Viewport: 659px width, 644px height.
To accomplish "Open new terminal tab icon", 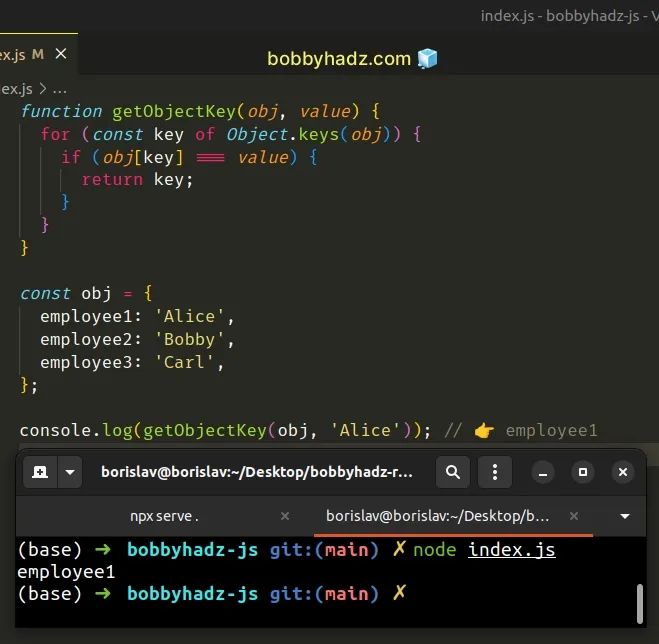I will (40, 472).
